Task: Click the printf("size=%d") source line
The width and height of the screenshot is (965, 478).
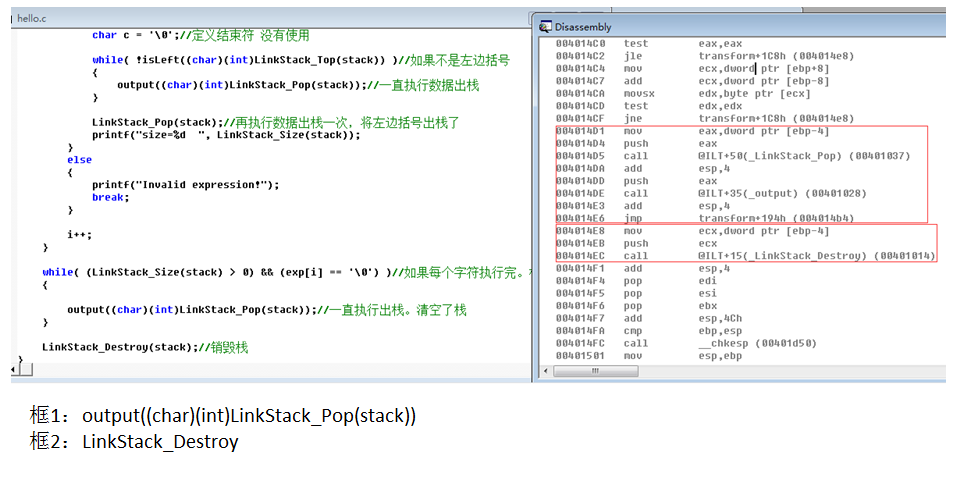Action: [226, 135]
